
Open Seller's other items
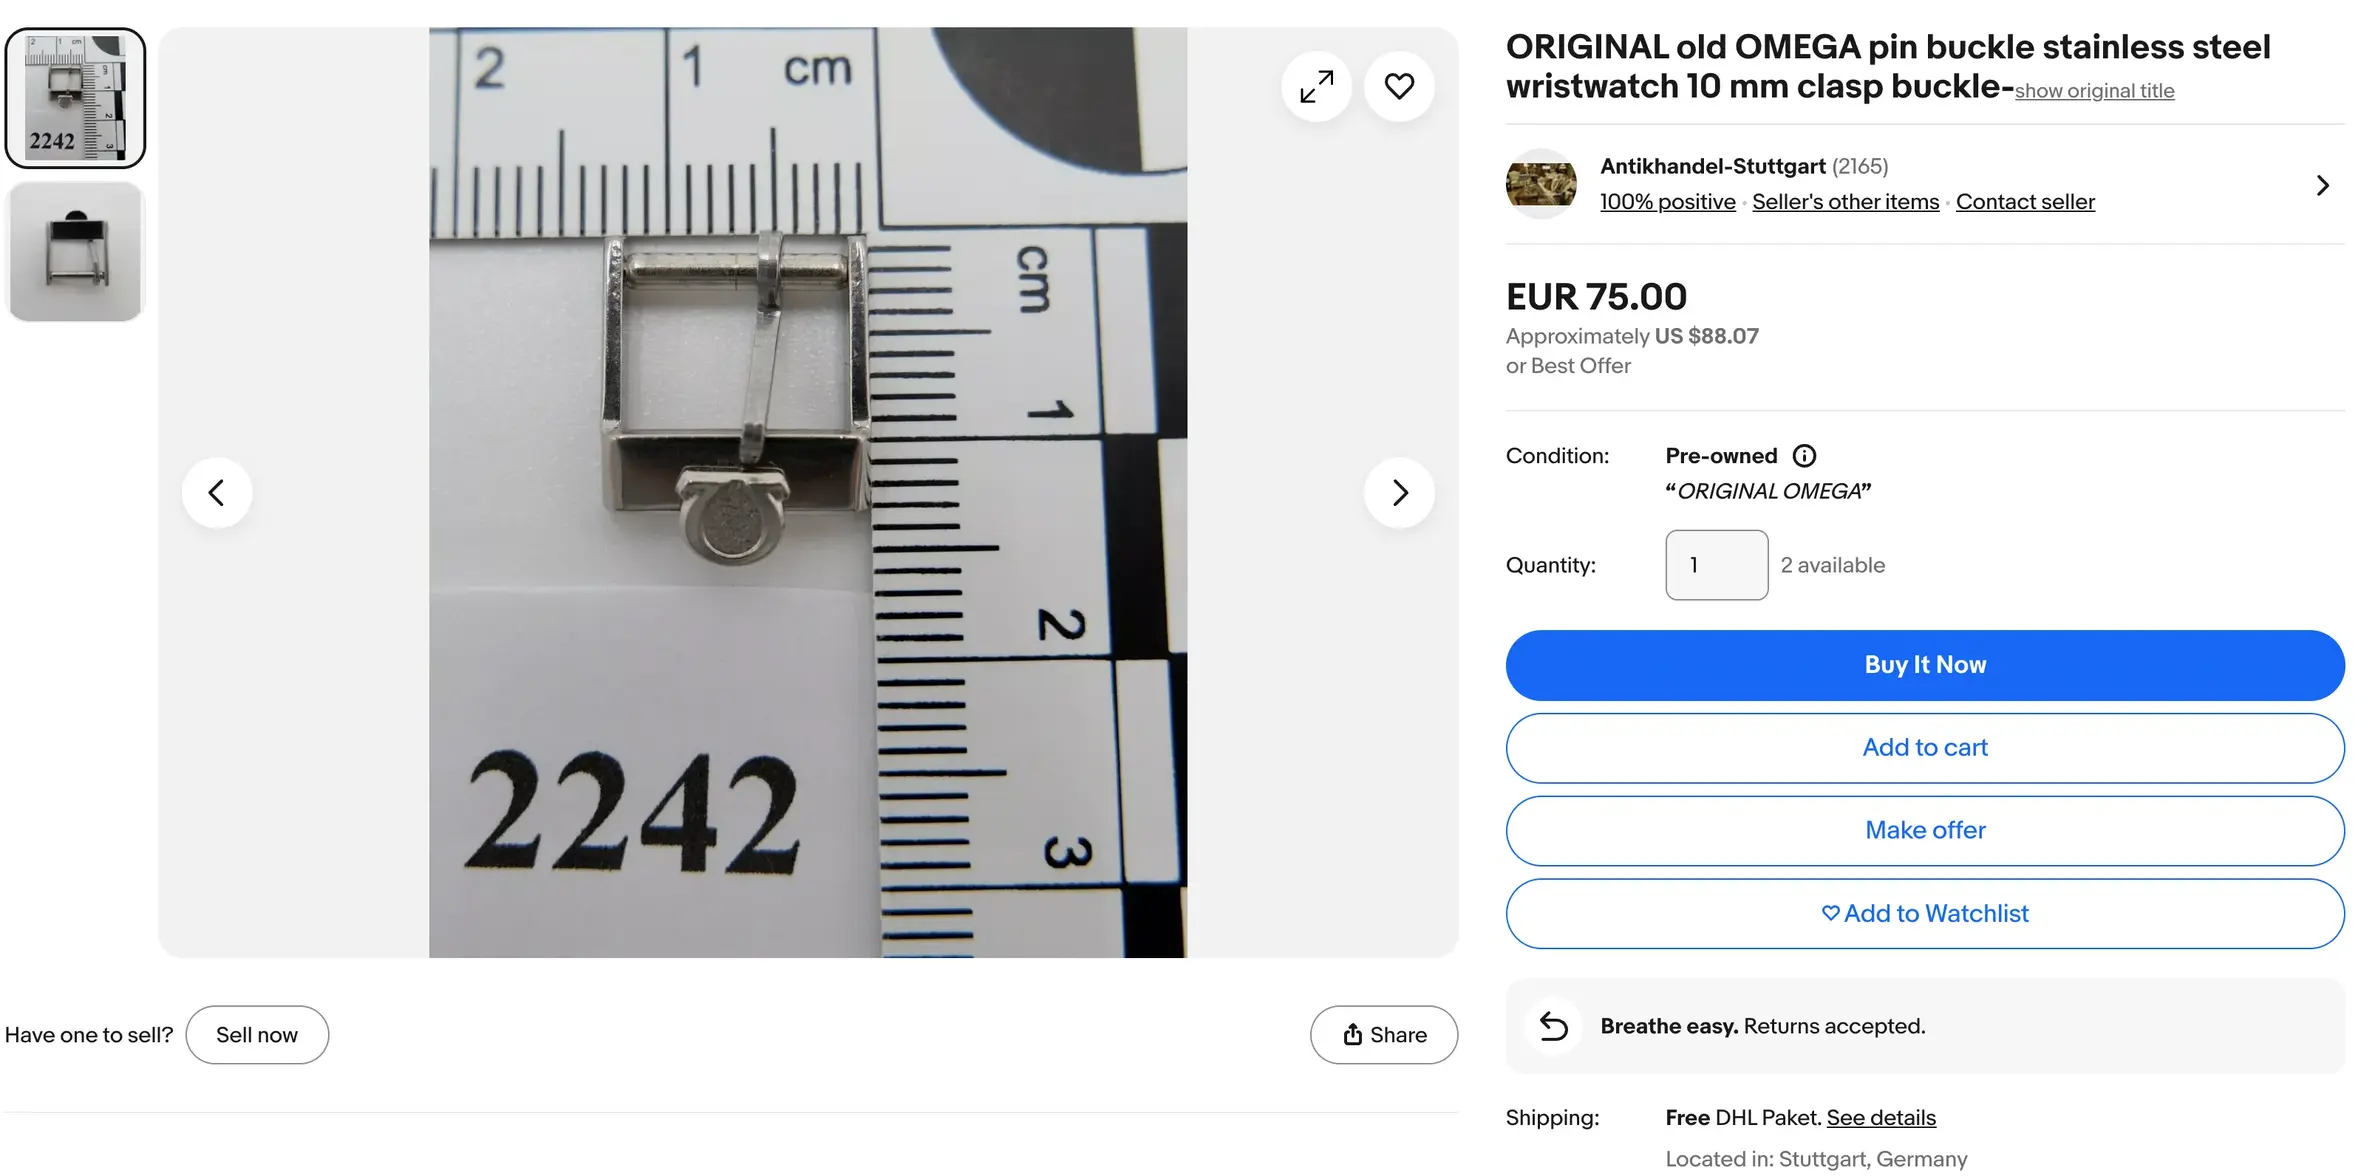pos(1845,201)
